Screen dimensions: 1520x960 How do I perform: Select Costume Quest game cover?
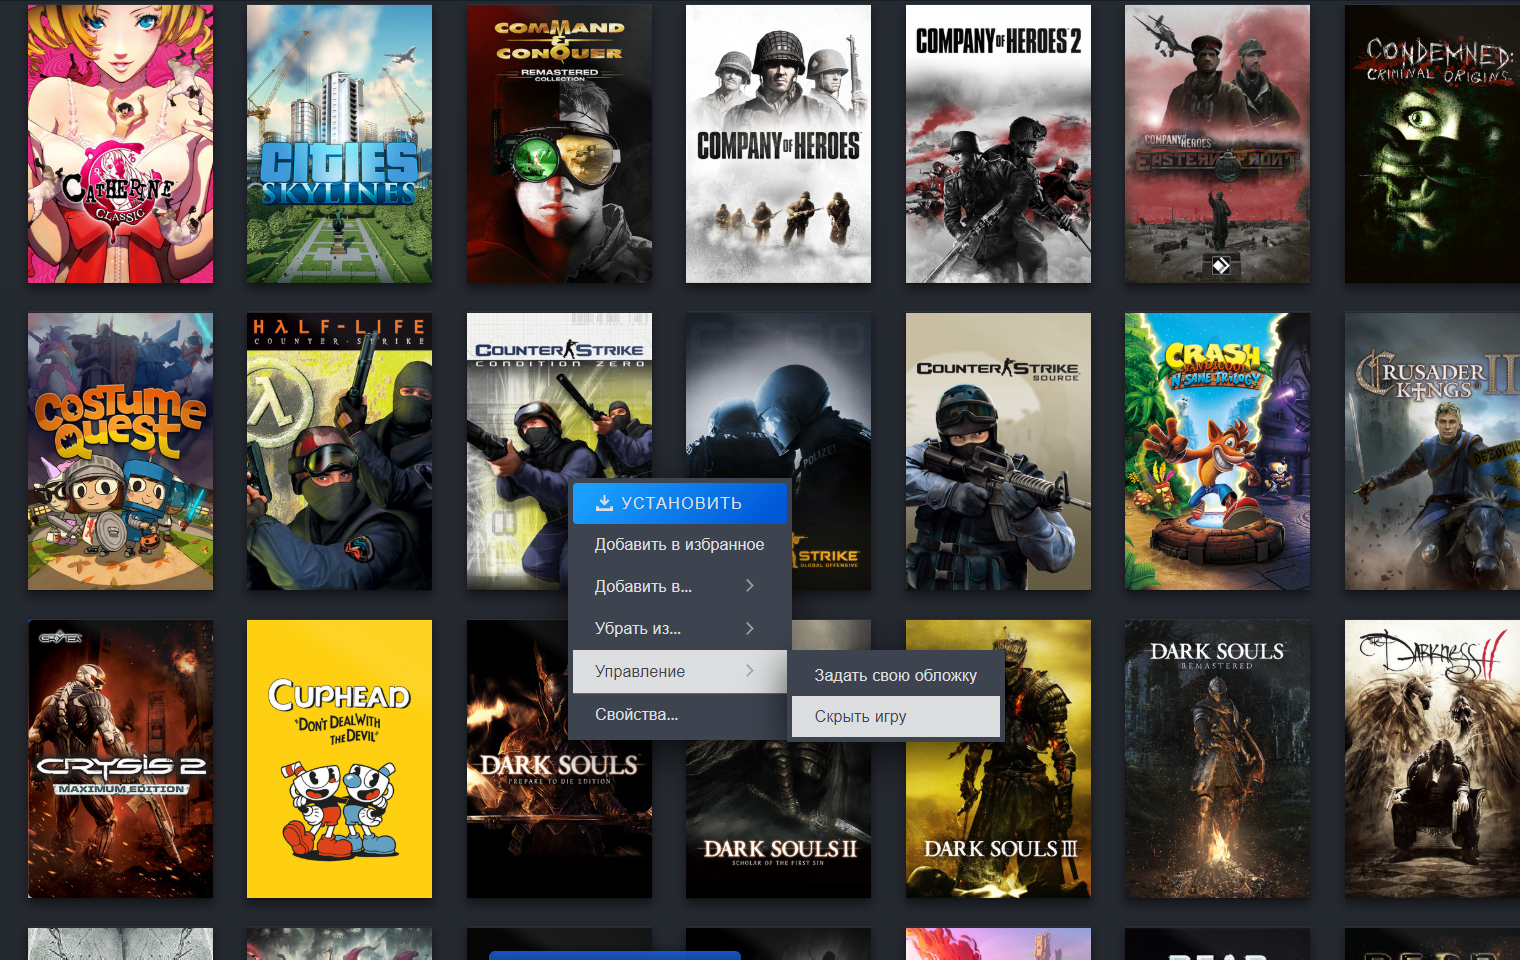pyautogui.click(x=120, y=451)
